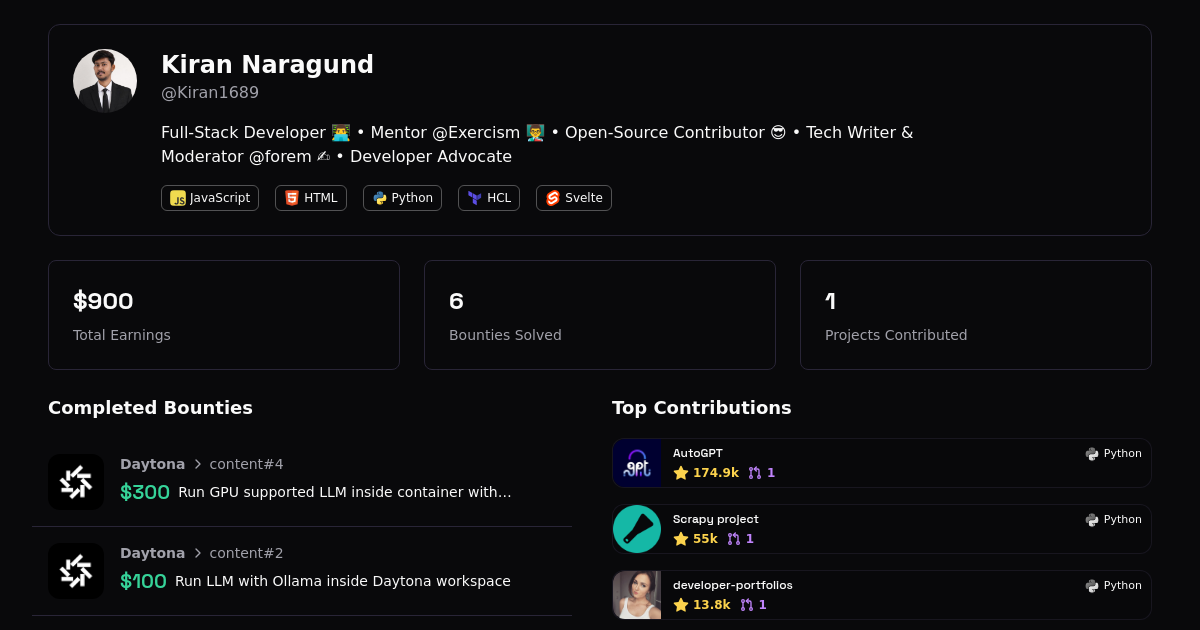Click the @Kiran1689 username handle
Image resolution: width=1200 pixels, height=630 pixels.
pyautogui.click(x=210, y=93)
